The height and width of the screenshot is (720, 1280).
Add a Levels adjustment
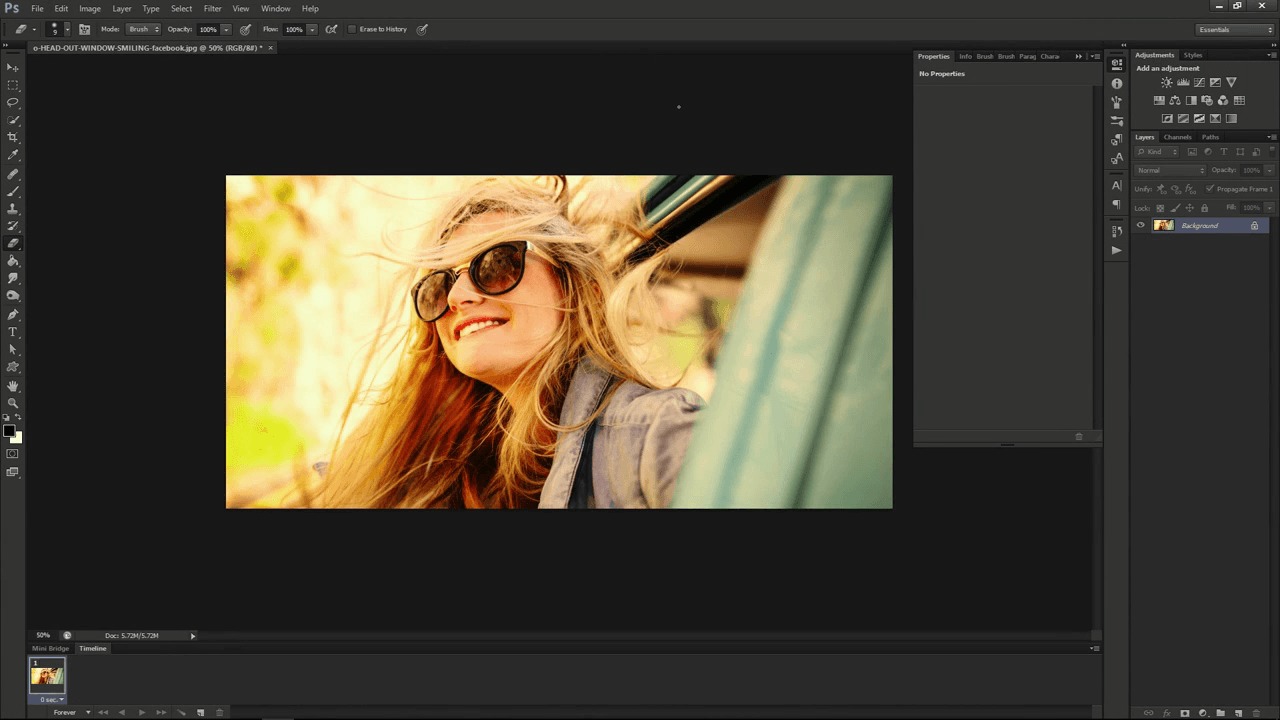(x=1183, y=83)
